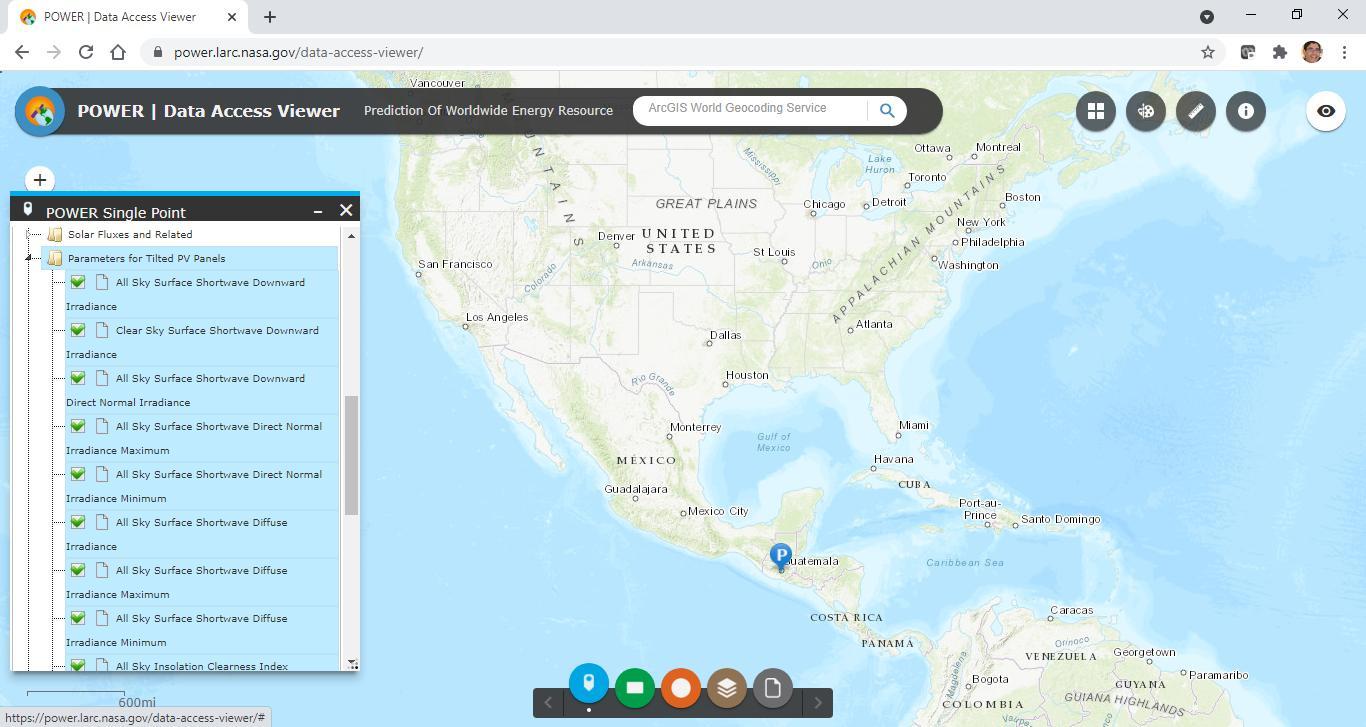Open the tab search dropdown arrow
1366x727 pixels.
(x=1207, y=17)
